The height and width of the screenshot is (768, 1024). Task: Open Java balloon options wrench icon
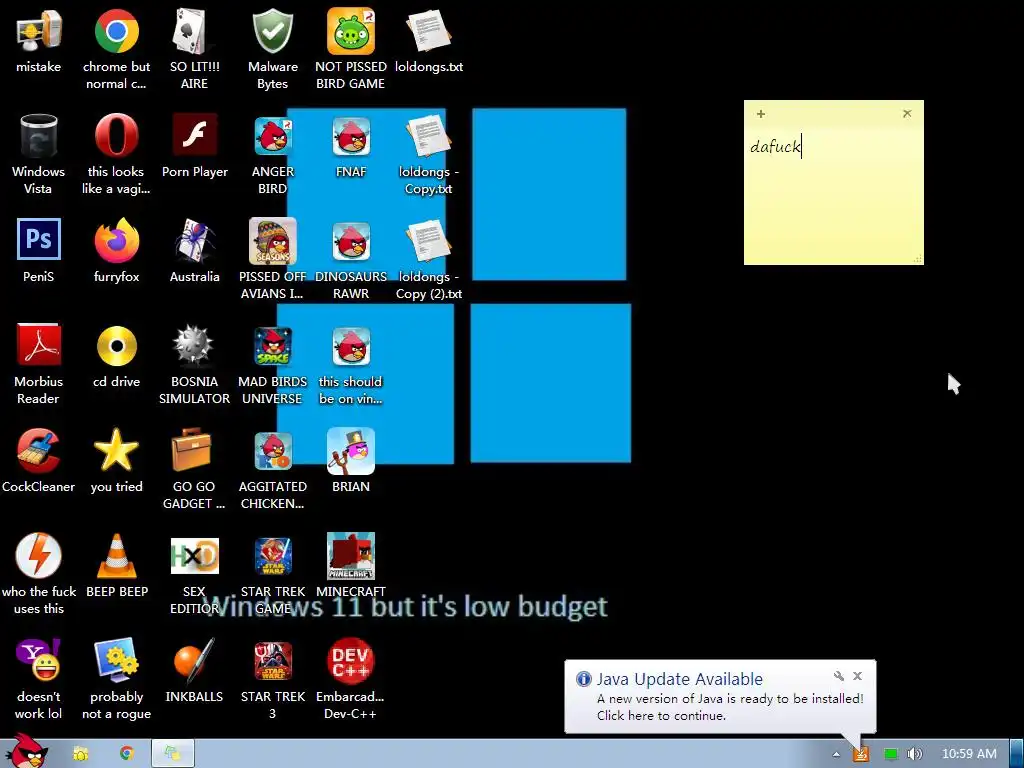point(839,676)
